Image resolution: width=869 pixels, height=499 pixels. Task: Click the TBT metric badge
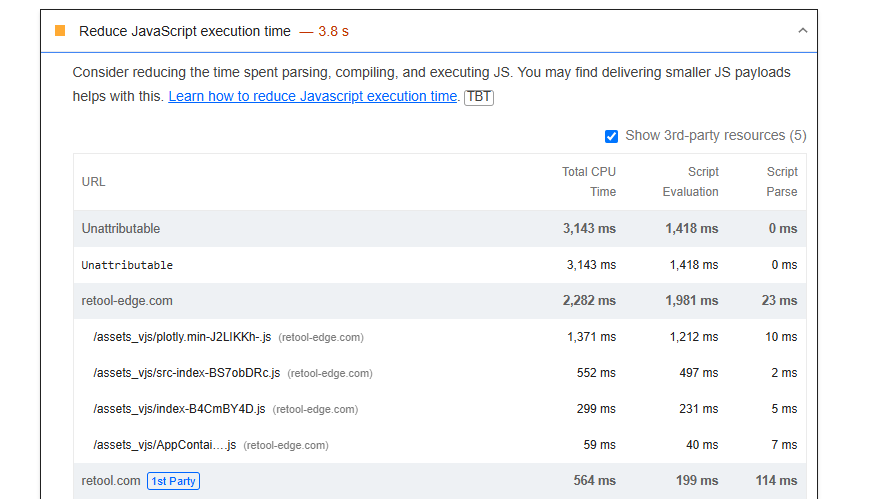[479, 97]
